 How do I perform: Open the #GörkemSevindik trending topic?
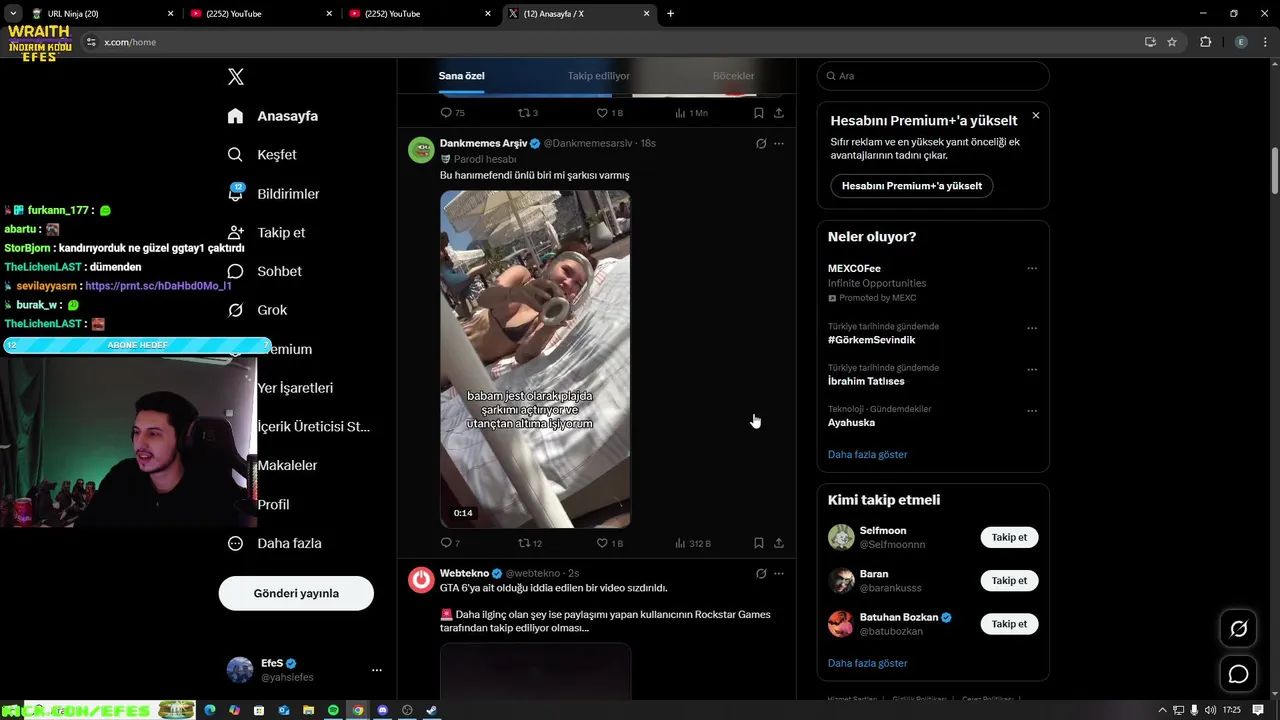coord(871,340)
